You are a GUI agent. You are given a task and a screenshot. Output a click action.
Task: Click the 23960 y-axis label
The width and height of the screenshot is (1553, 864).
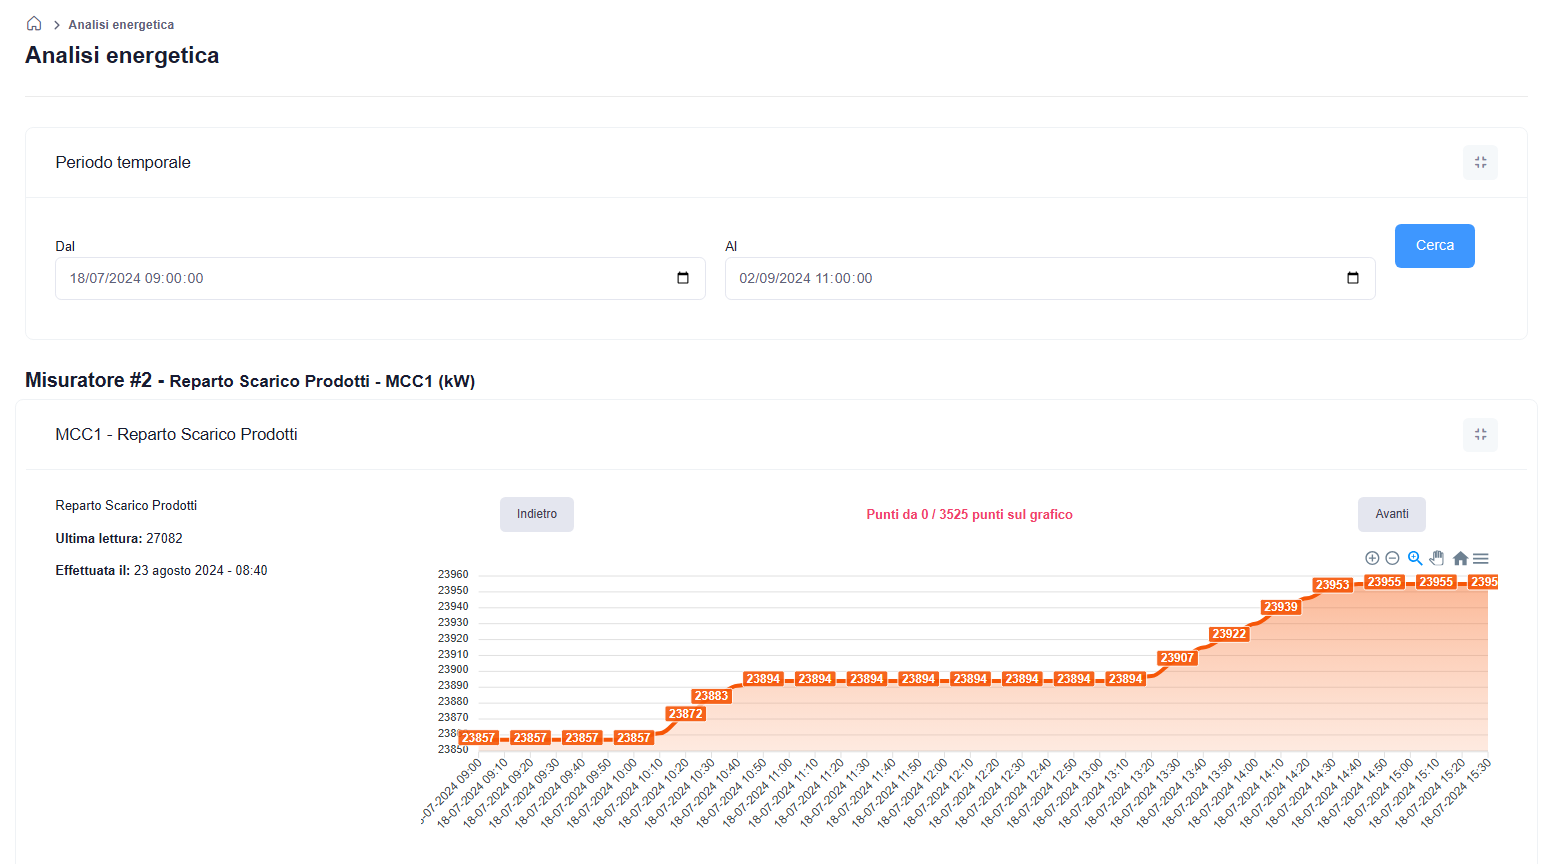pos(453,574)
